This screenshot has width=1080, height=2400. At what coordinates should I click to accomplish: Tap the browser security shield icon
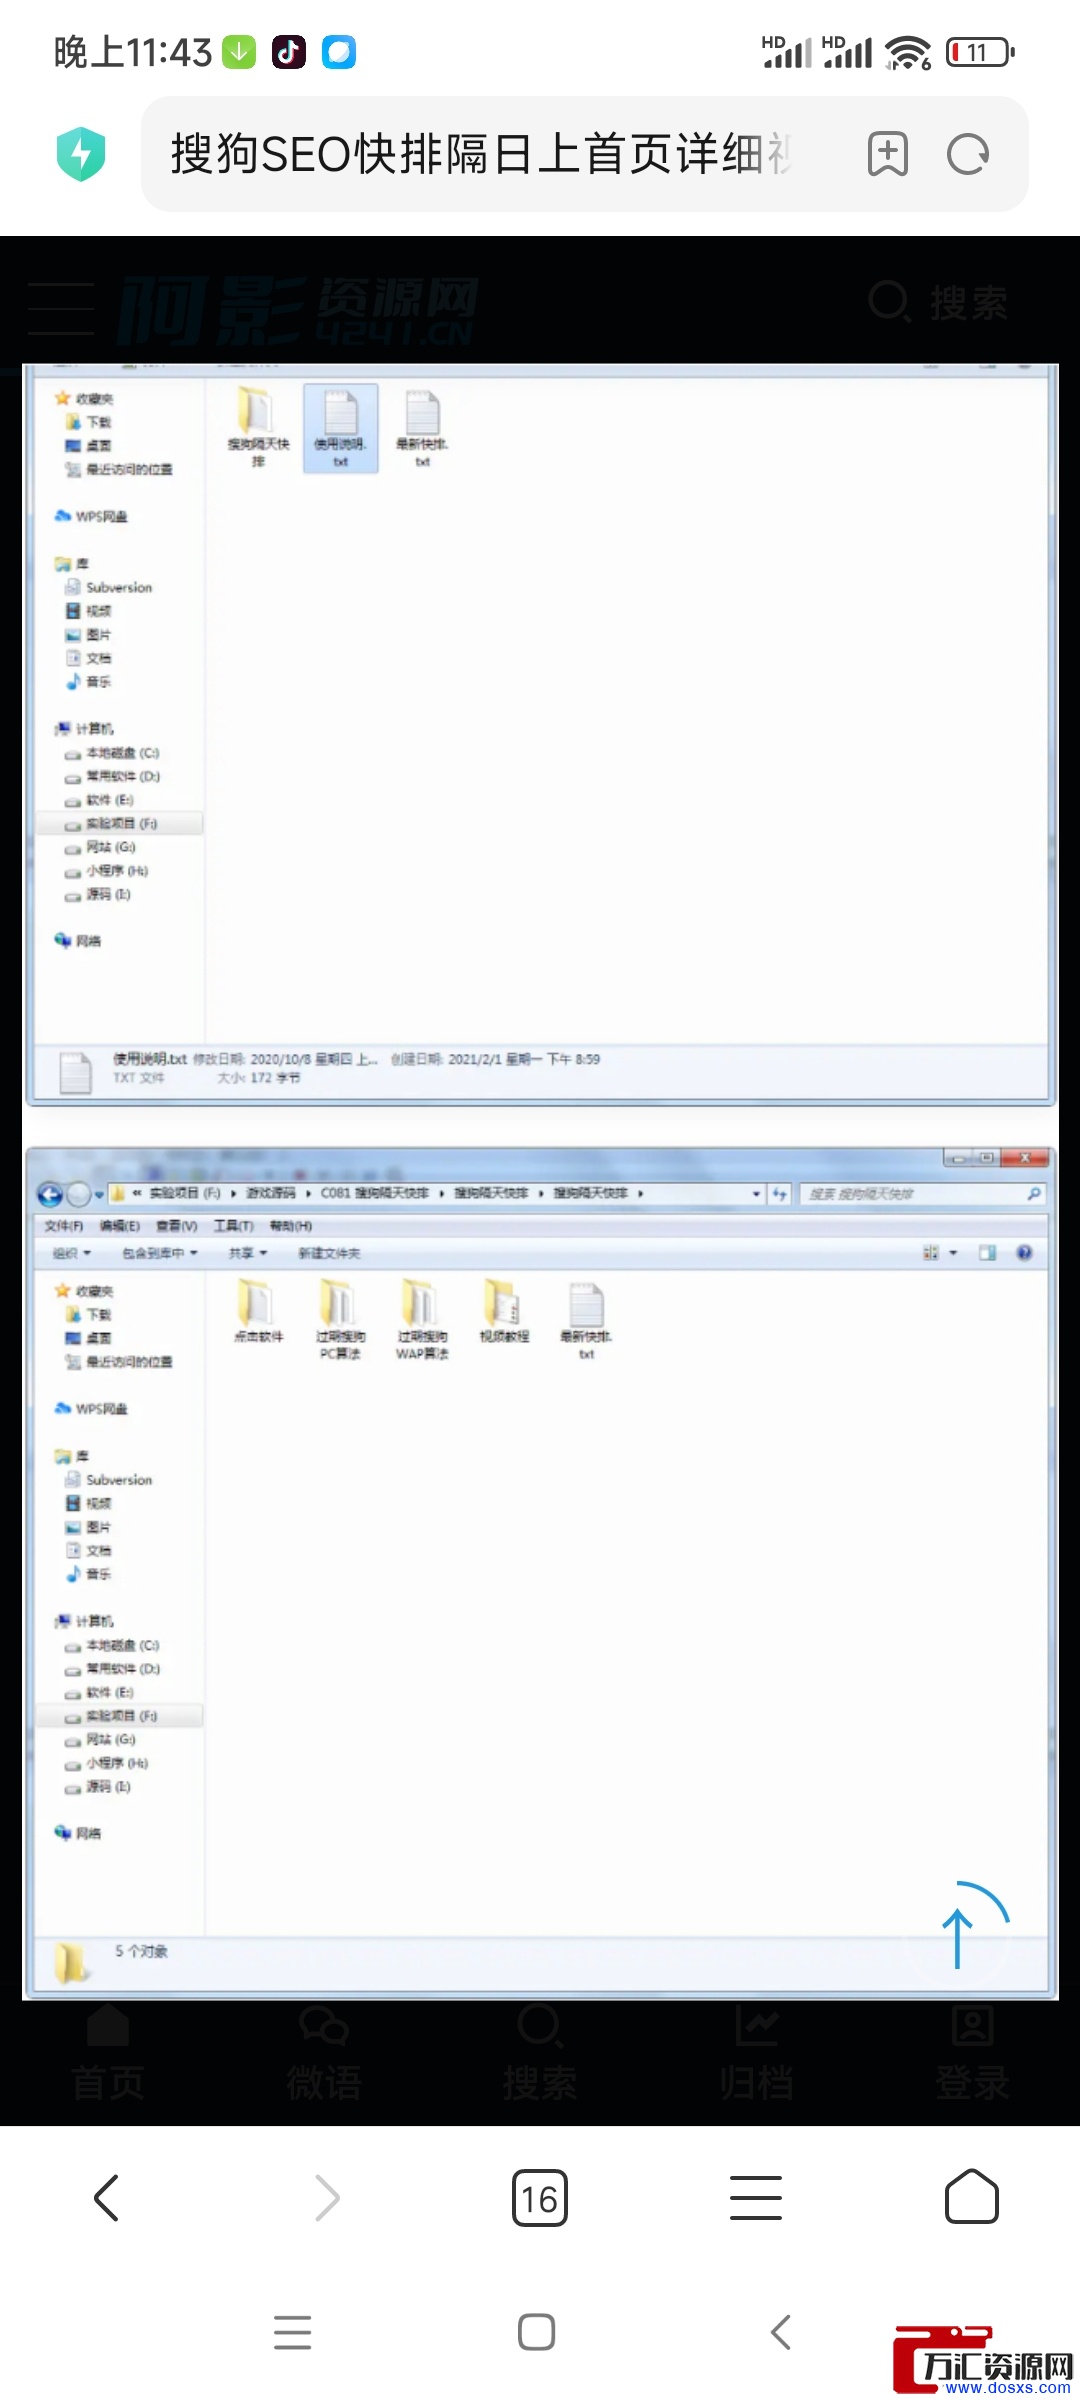81,154
